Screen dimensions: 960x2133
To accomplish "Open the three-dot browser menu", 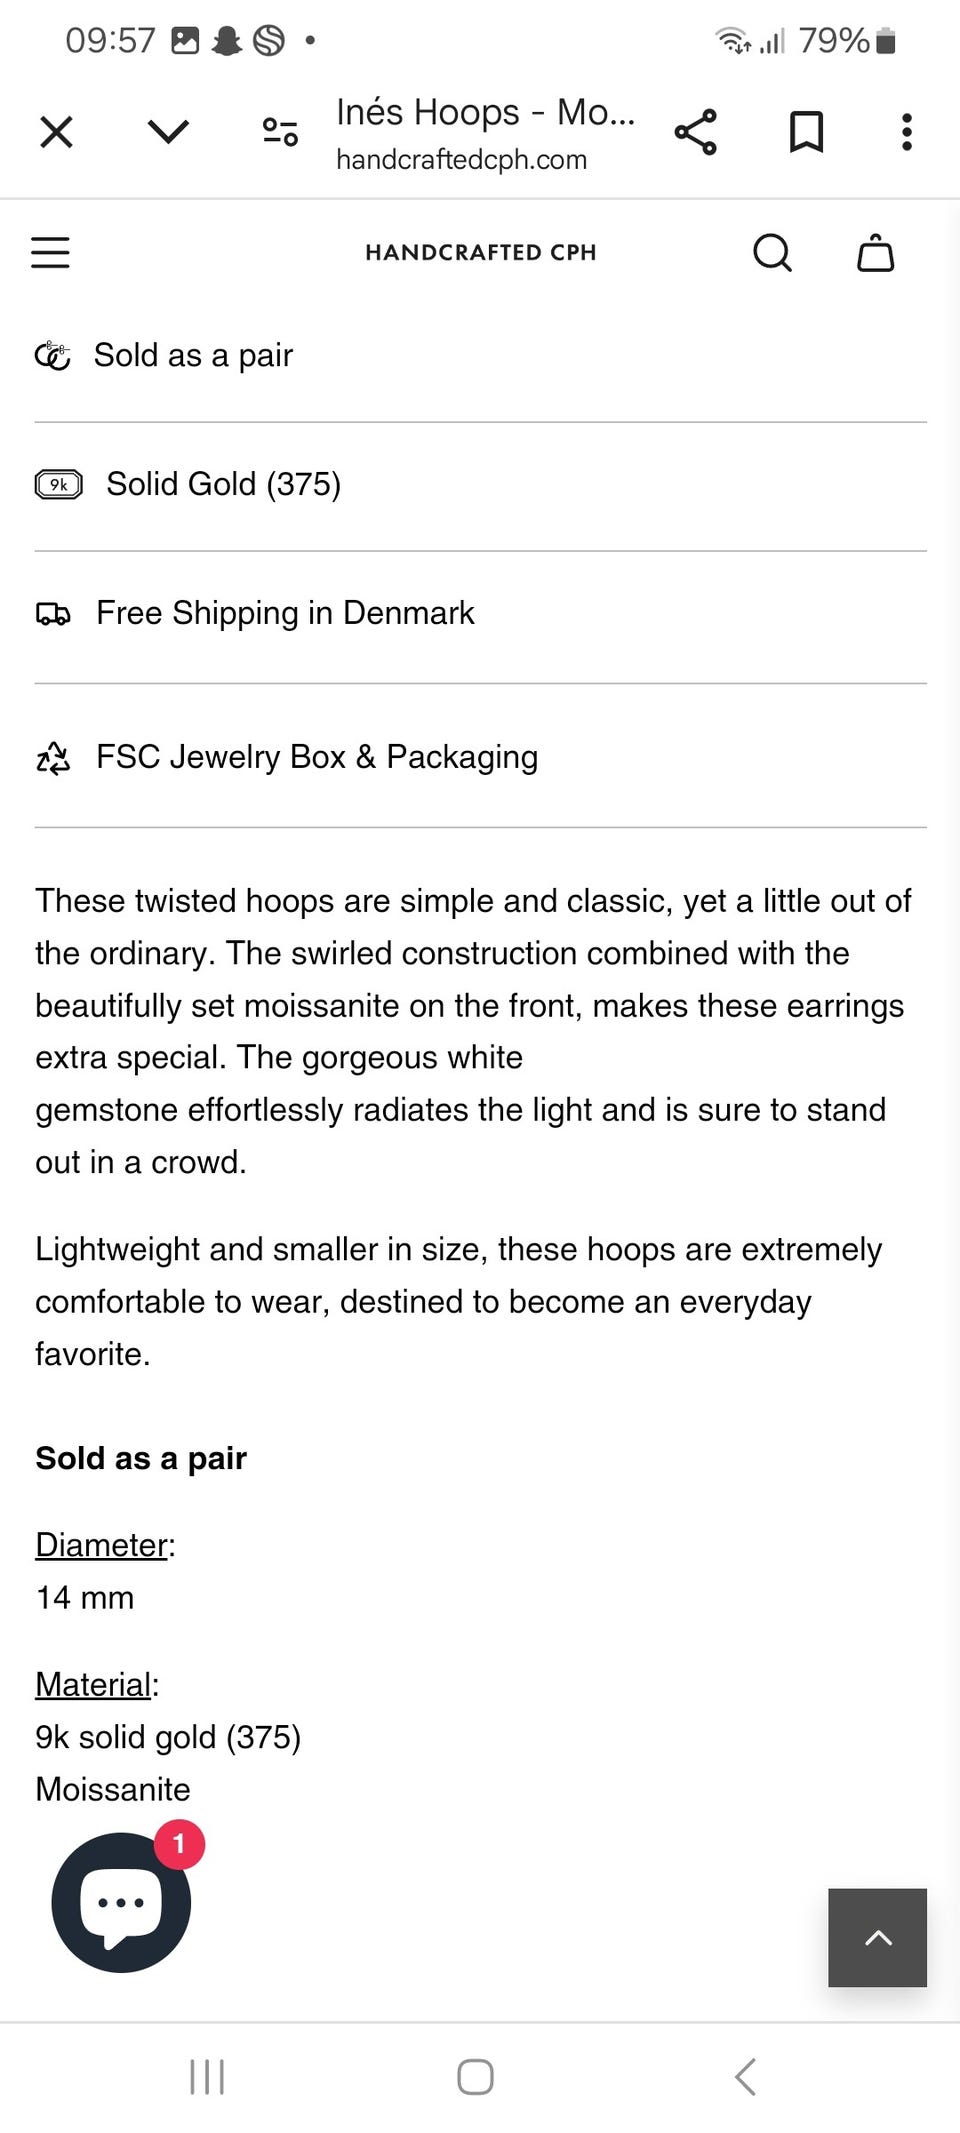I will (907, 132).
